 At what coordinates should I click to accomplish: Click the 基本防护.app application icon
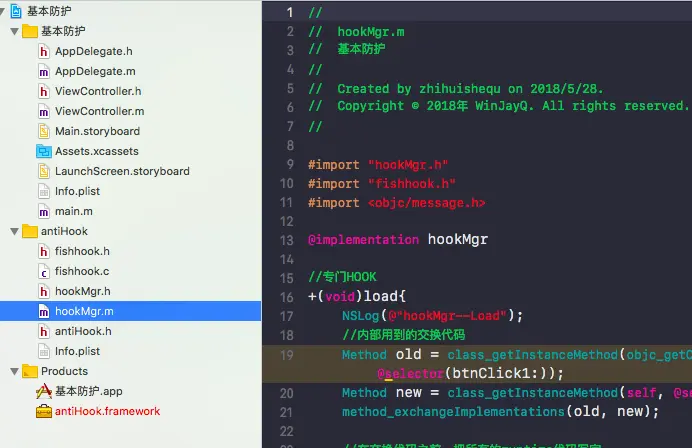tap(44, 392)
